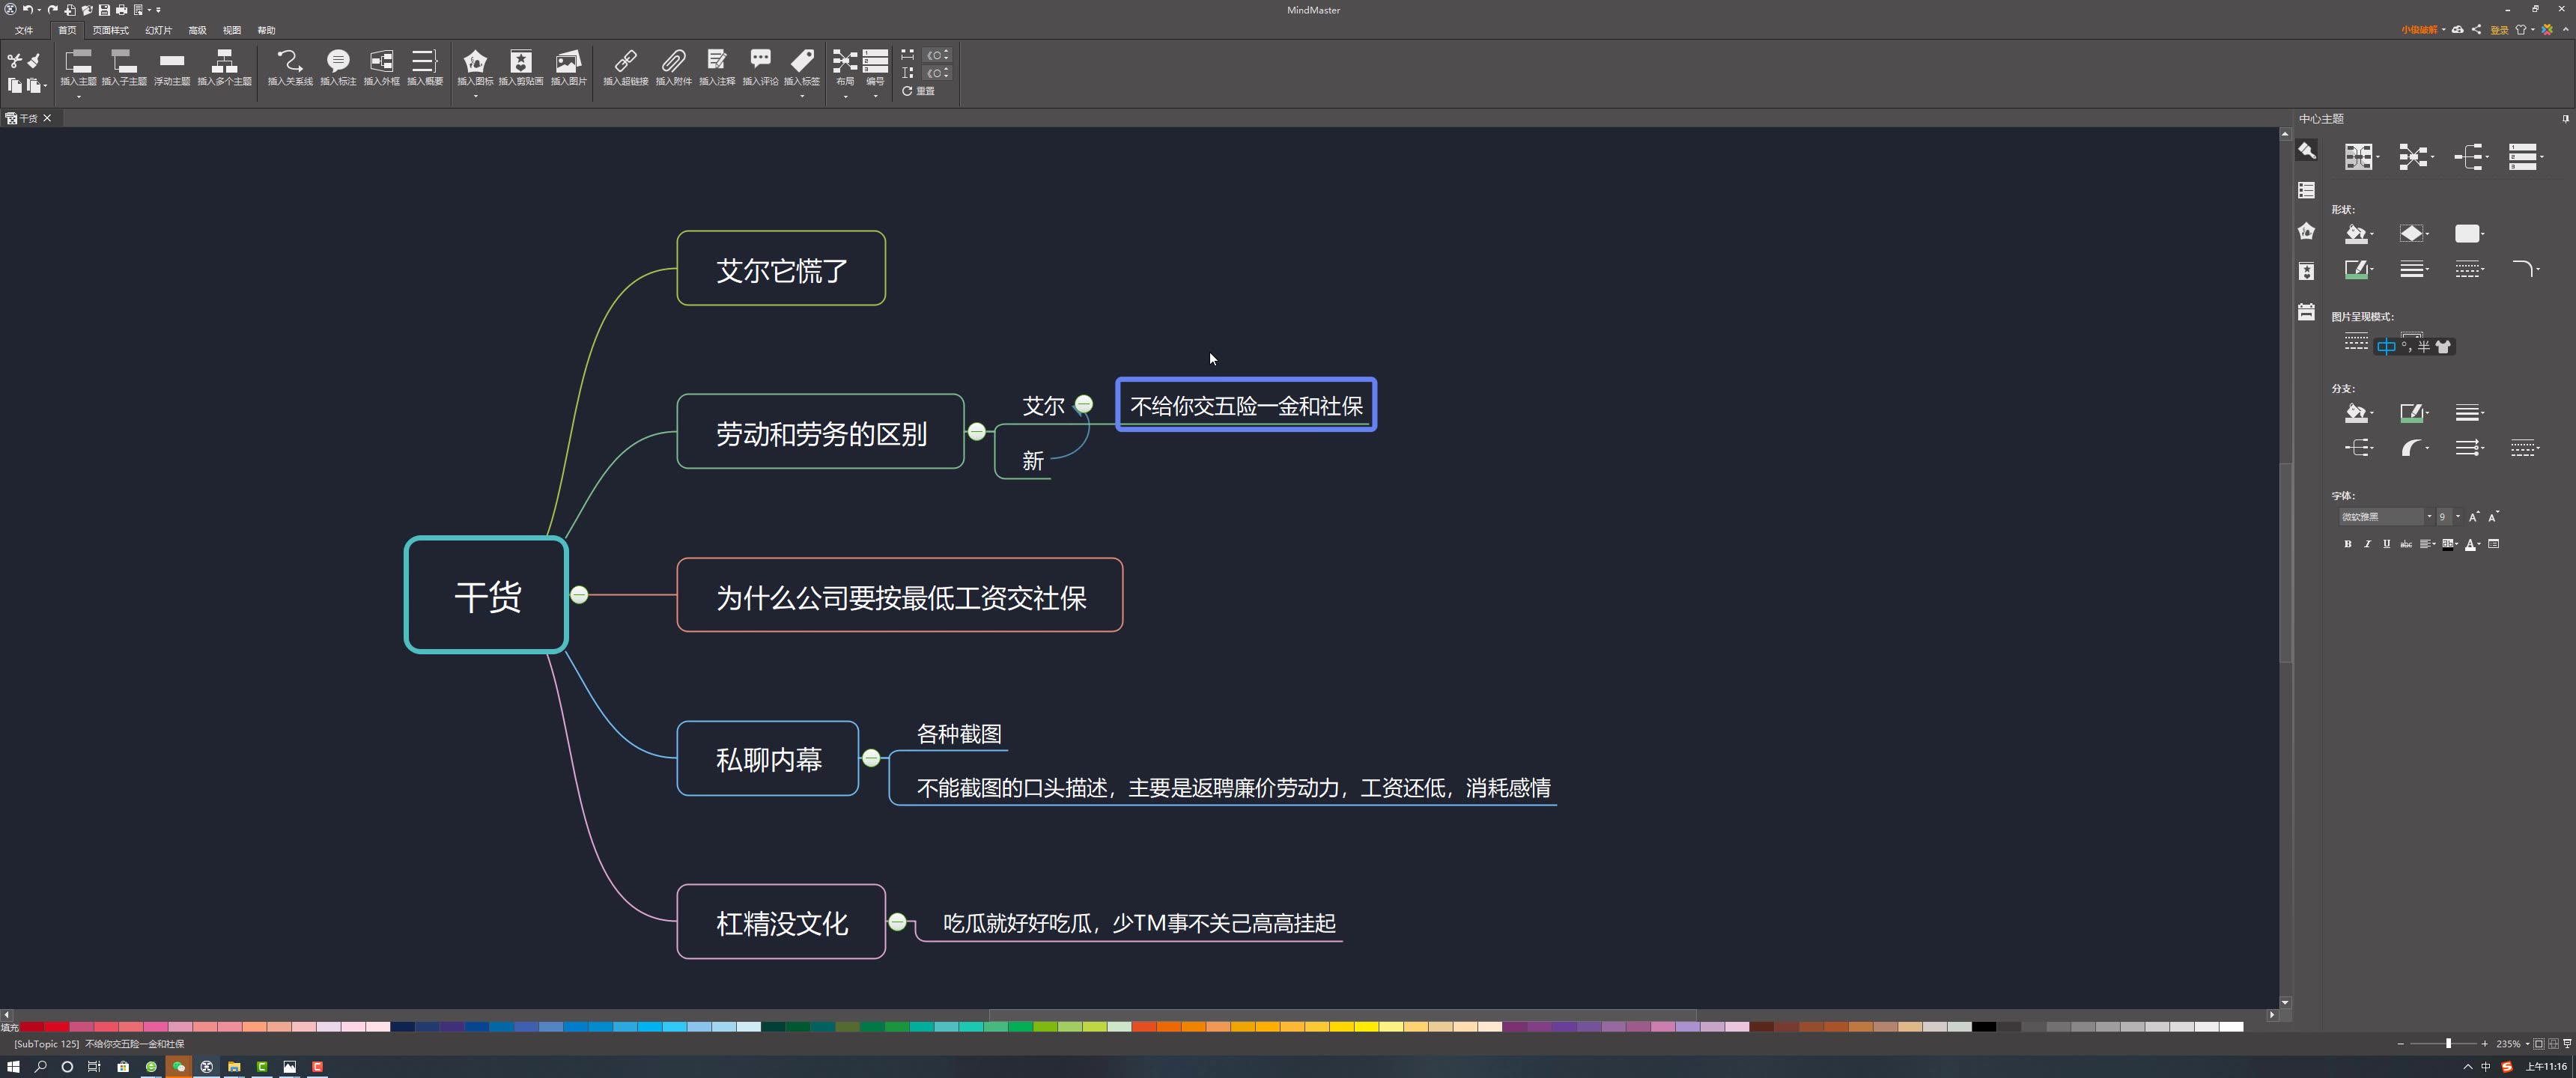Screen dimensions: 2576x1078
Task: Click the print icon in quick toolbar
Action: [x=121, y=10]
